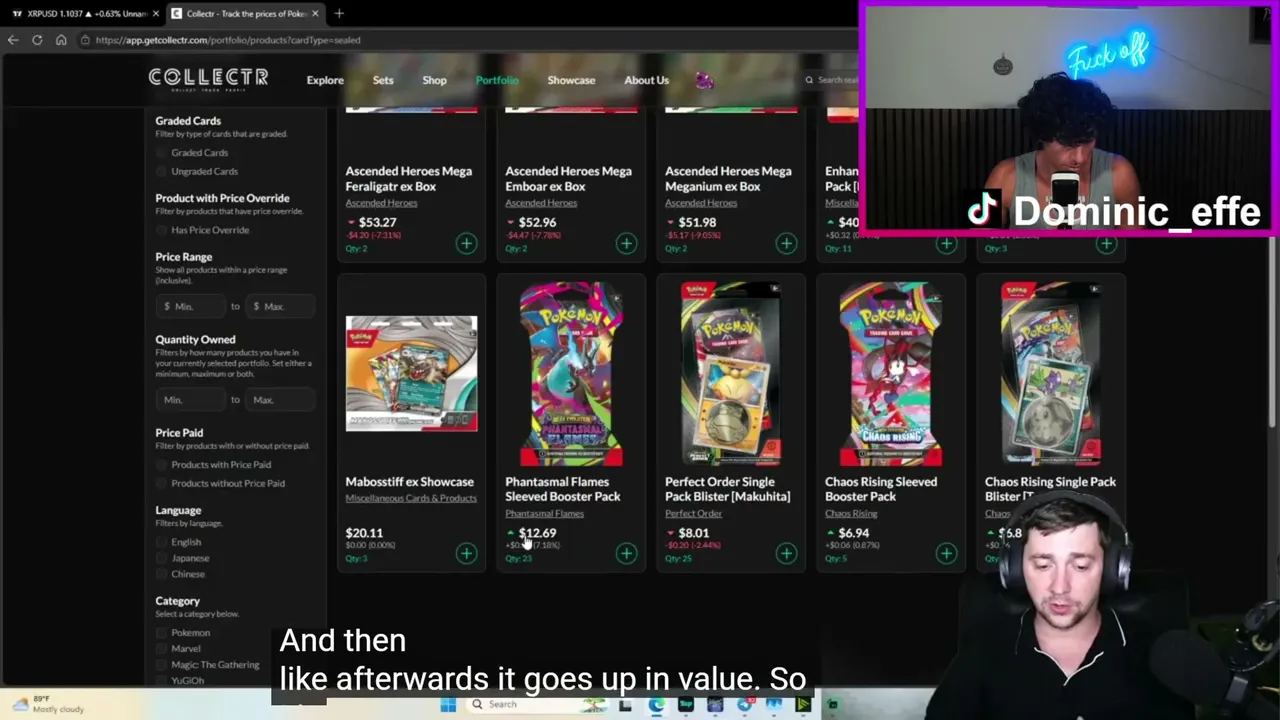Open Ascended Heroes set link under Meganium

coord(701,203)
